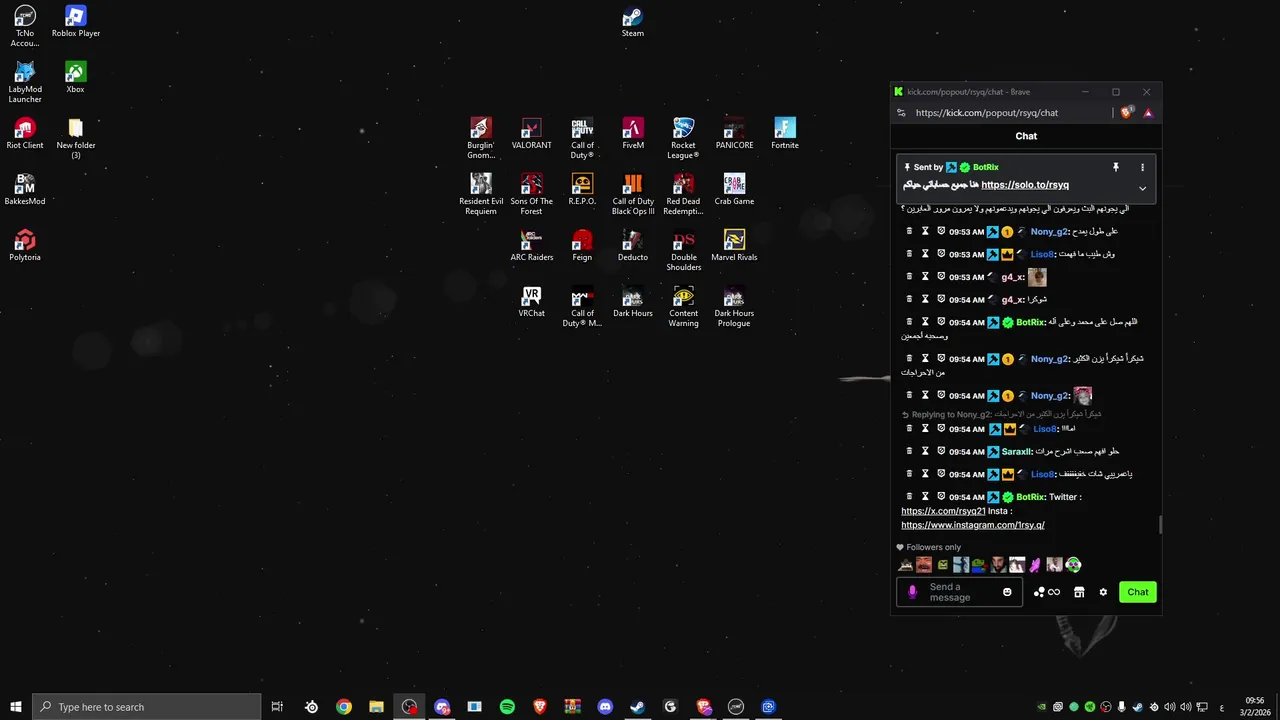1280x720 pixels.
Task: Select the Polytoria desktop icon
Action: click(x=25, y=246)
